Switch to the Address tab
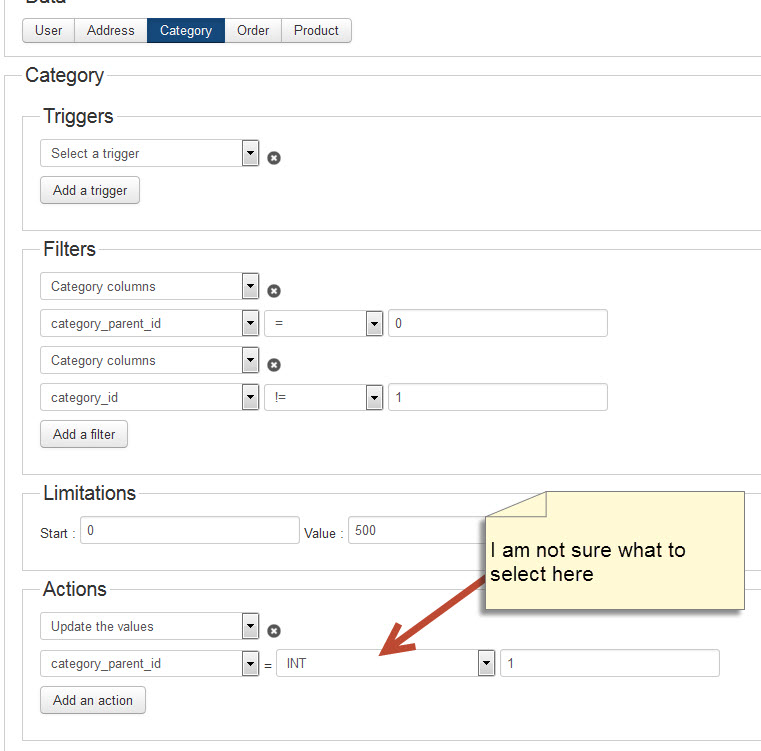Screen dimensions: 761x751 click(110, 31)
